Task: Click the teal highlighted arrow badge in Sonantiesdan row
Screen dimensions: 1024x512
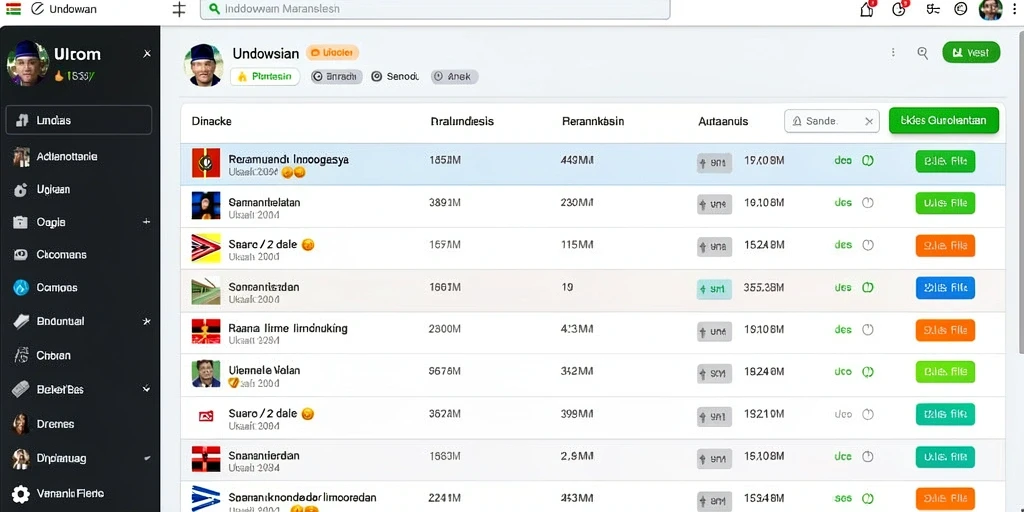Action: tap(714, 289)
